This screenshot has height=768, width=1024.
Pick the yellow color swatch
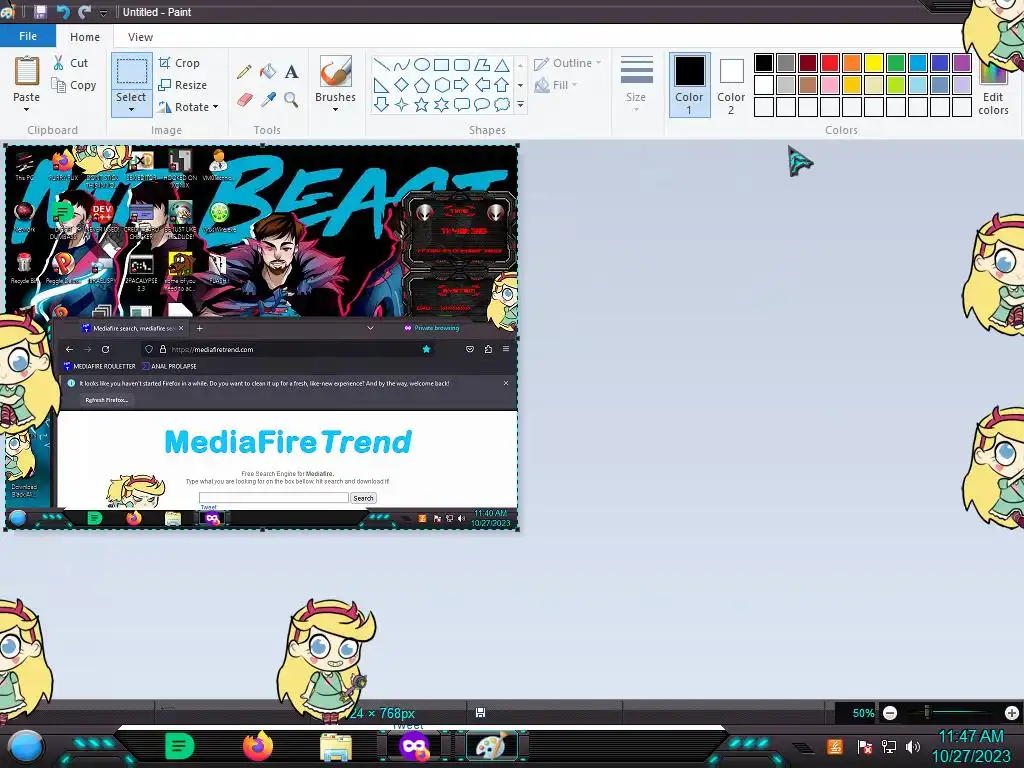point(874,63)
